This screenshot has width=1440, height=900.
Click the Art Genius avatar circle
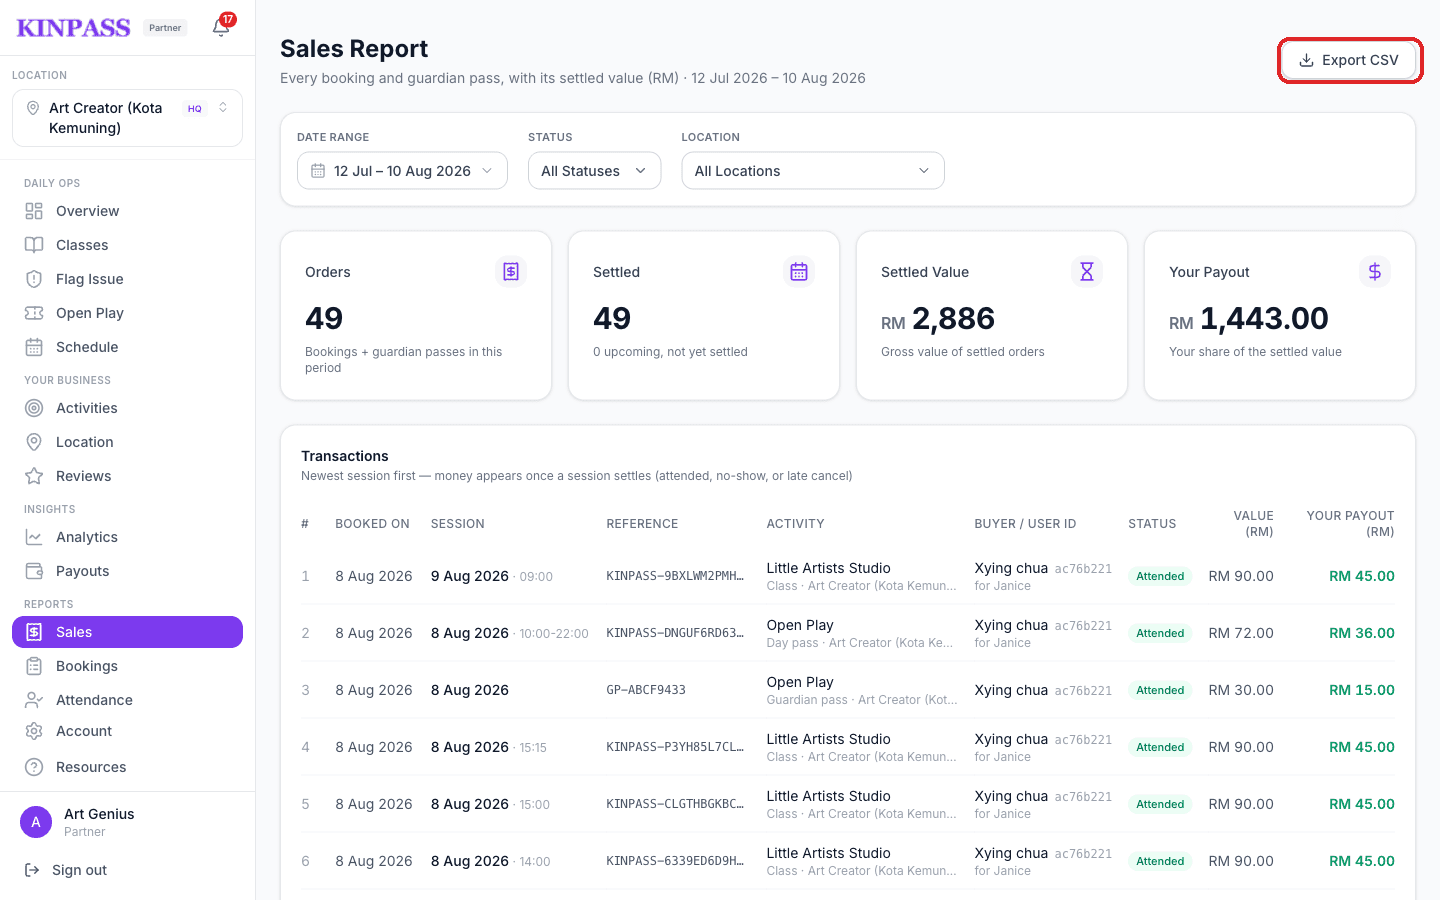[x=36, y=822]
